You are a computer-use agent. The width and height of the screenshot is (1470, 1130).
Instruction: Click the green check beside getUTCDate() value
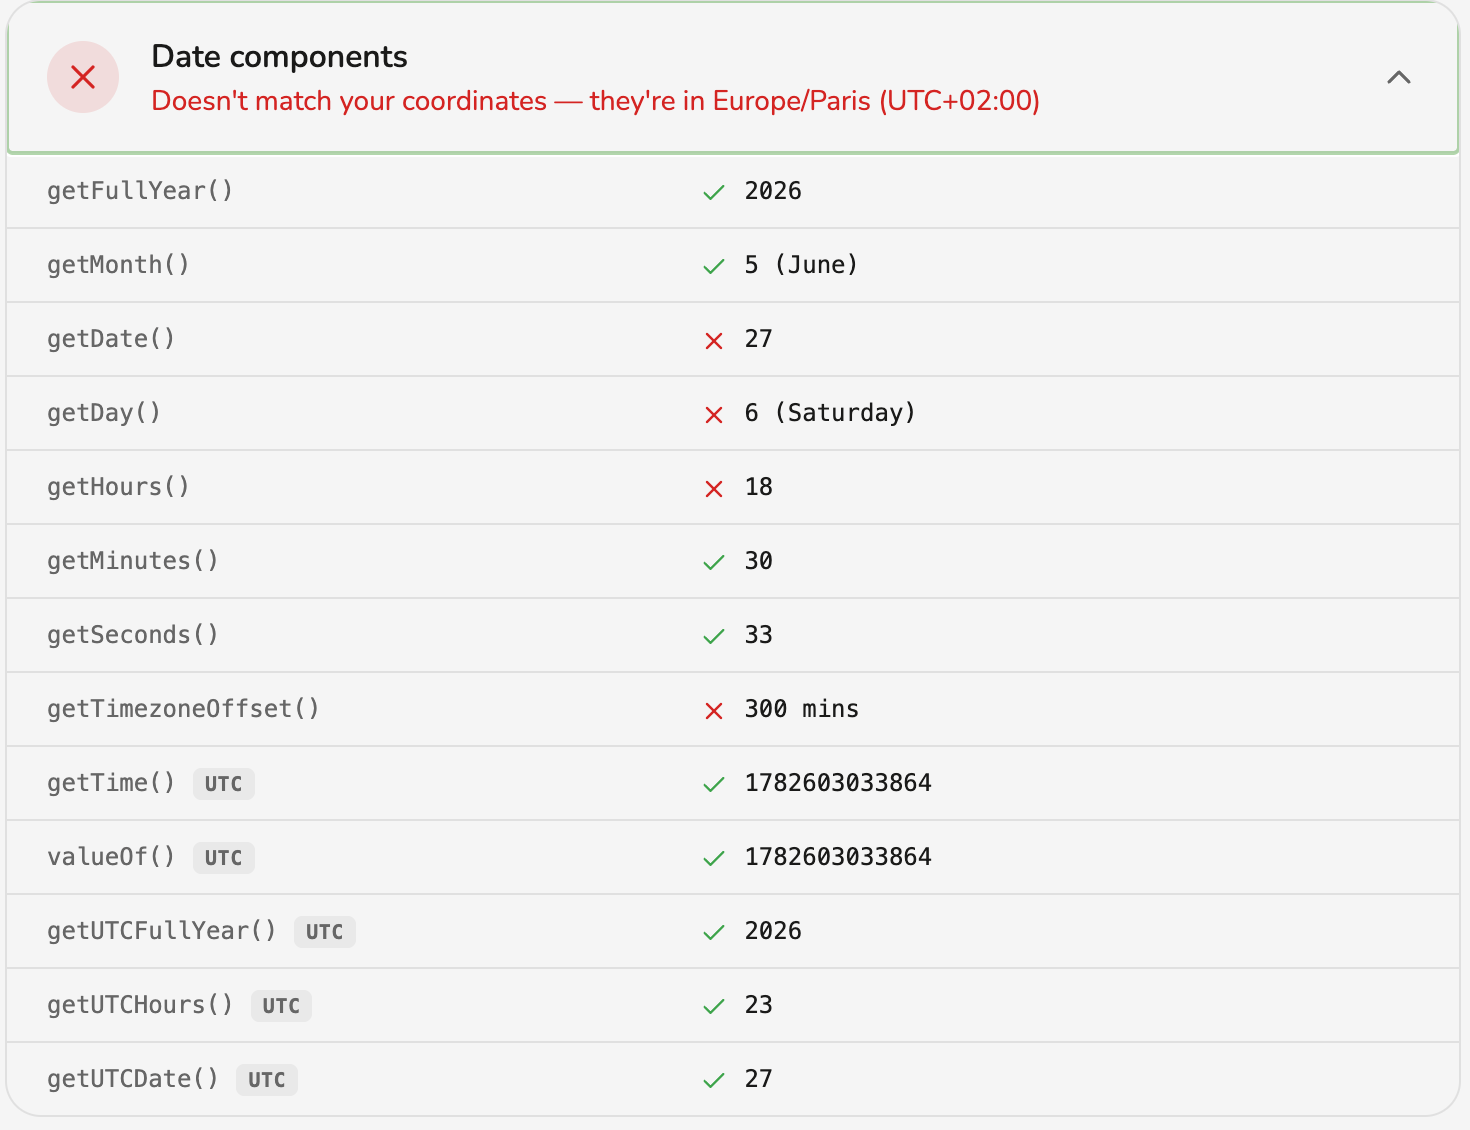714,1080
